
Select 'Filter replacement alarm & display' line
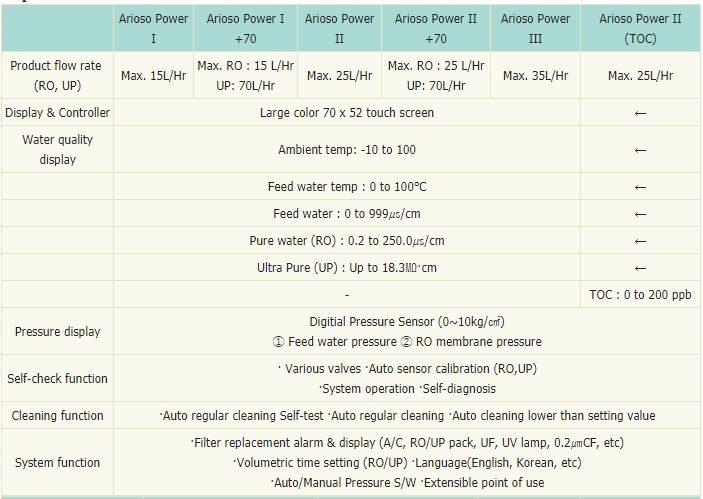pyautogui.click(x=407, y=443)
